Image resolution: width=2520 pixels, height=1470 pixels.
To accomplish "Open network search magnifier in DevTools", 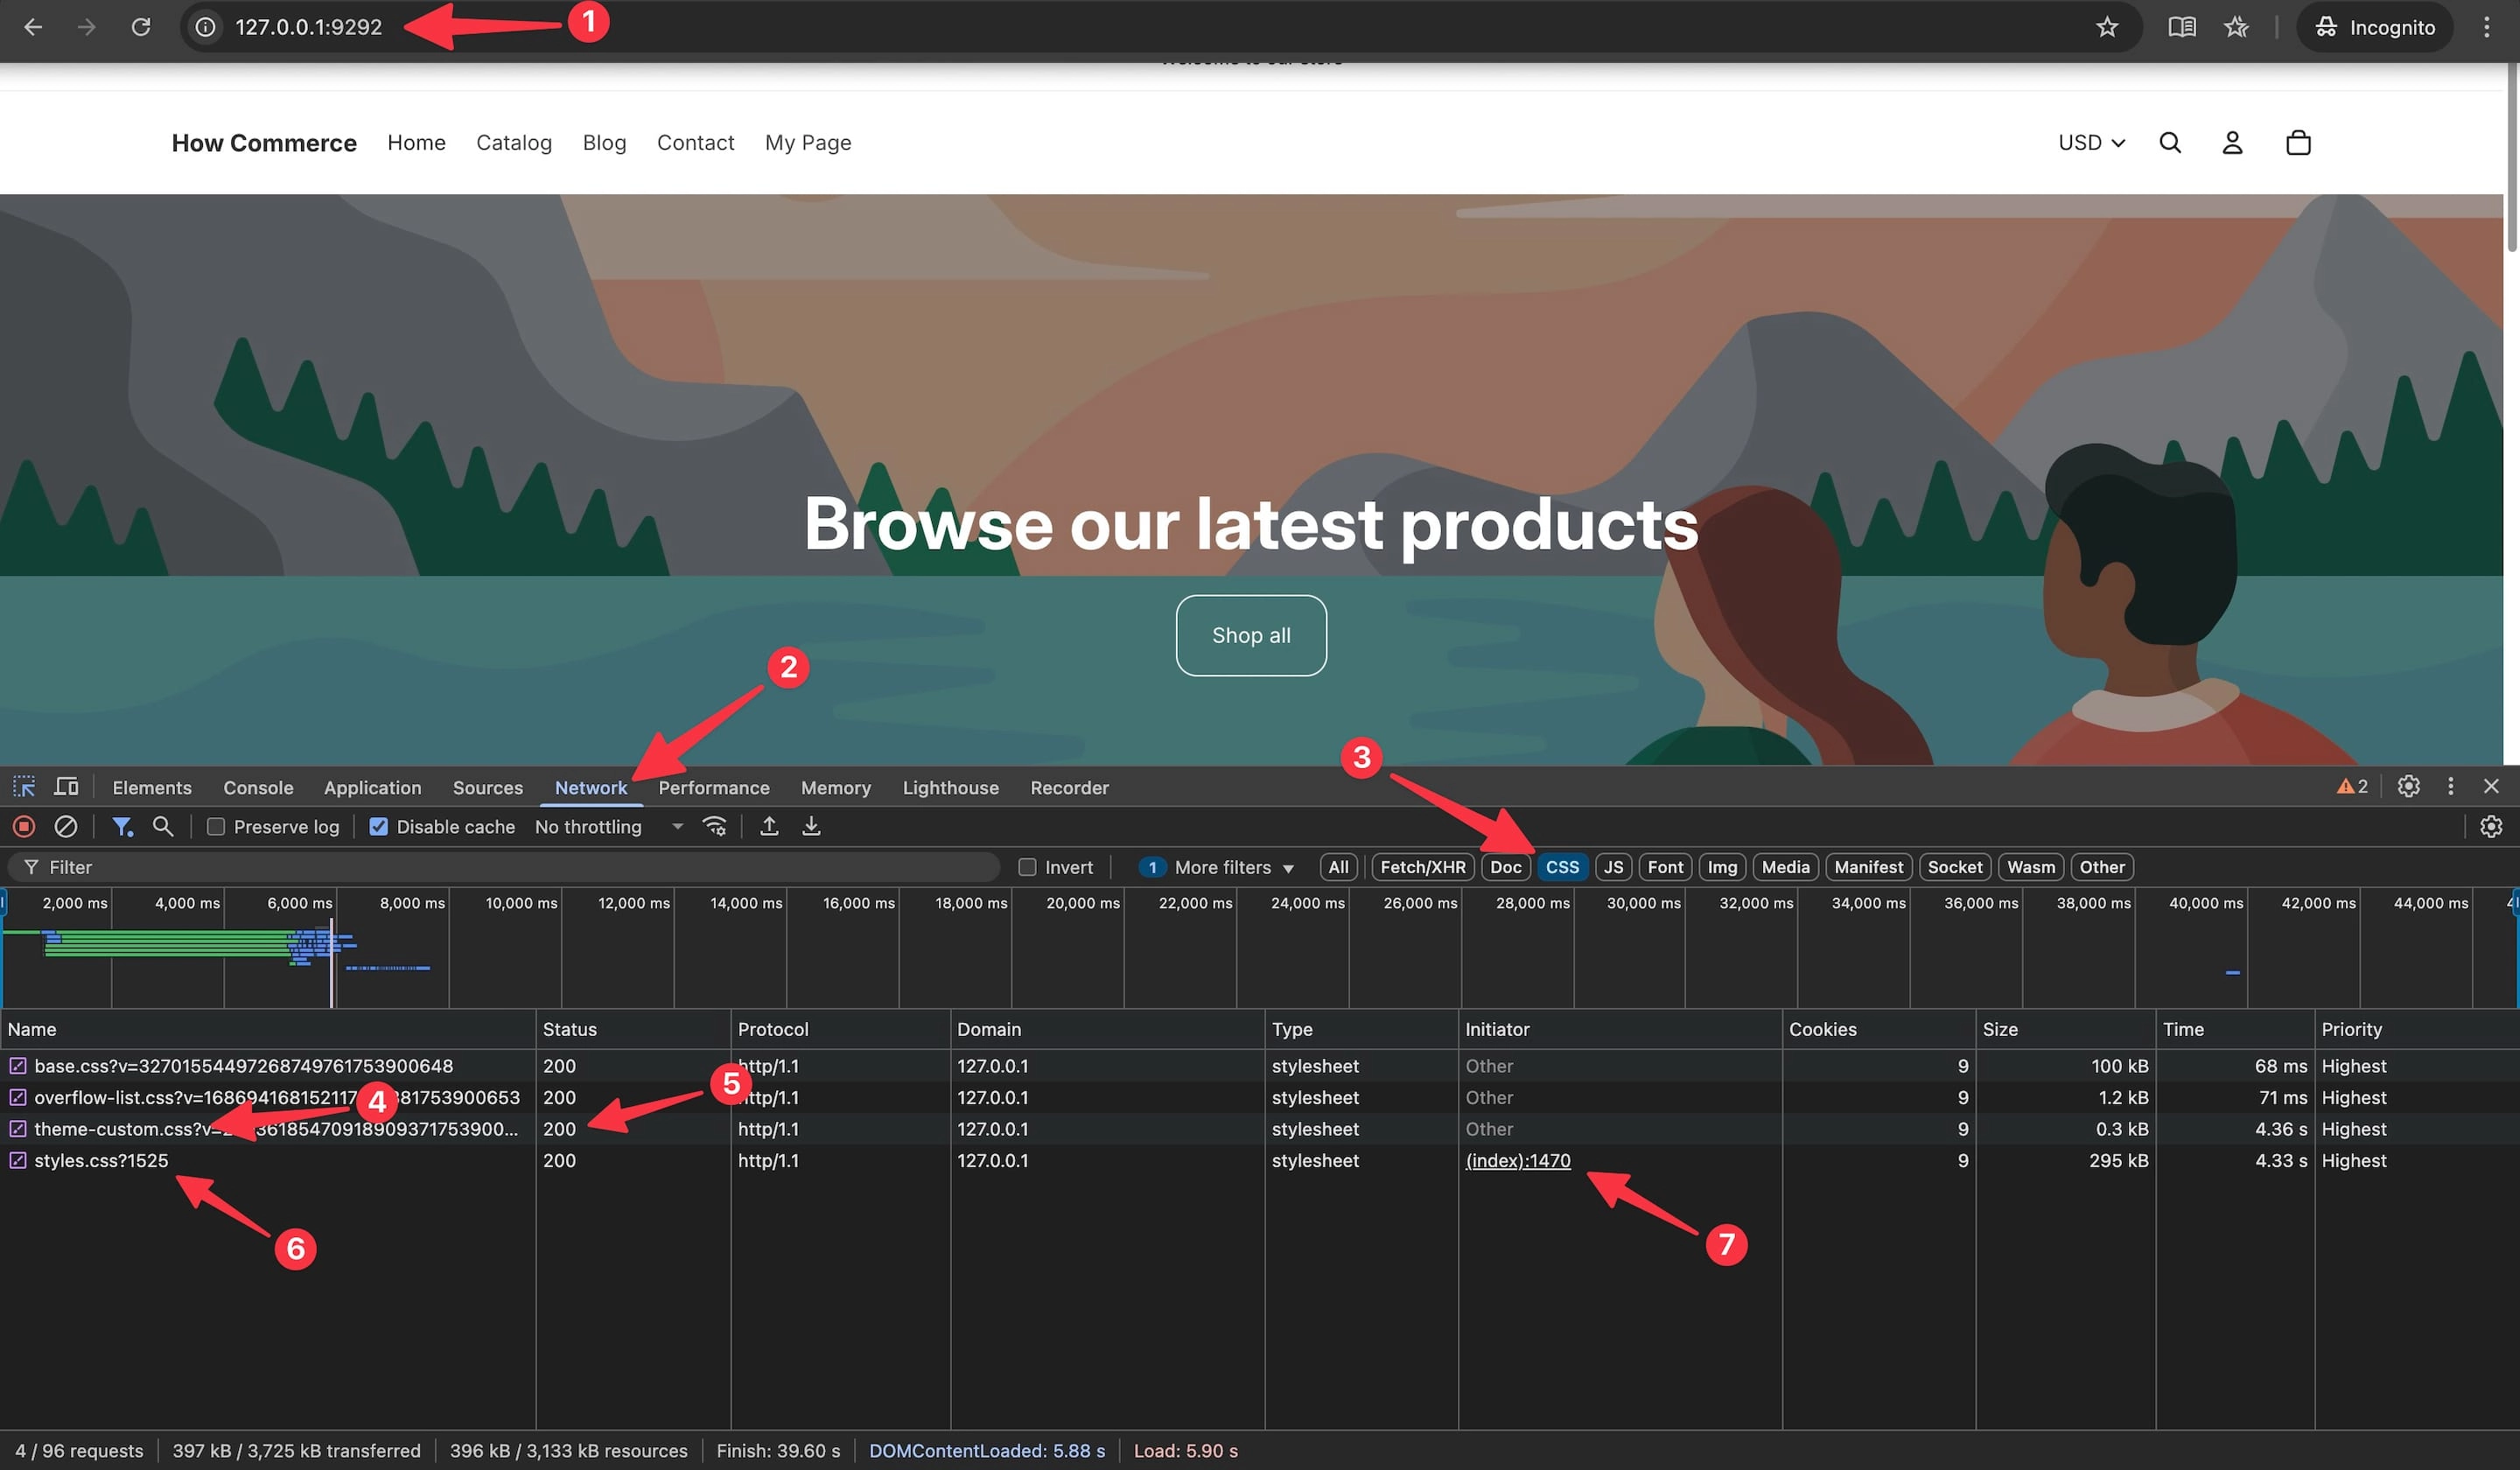I will coord(163,827).
